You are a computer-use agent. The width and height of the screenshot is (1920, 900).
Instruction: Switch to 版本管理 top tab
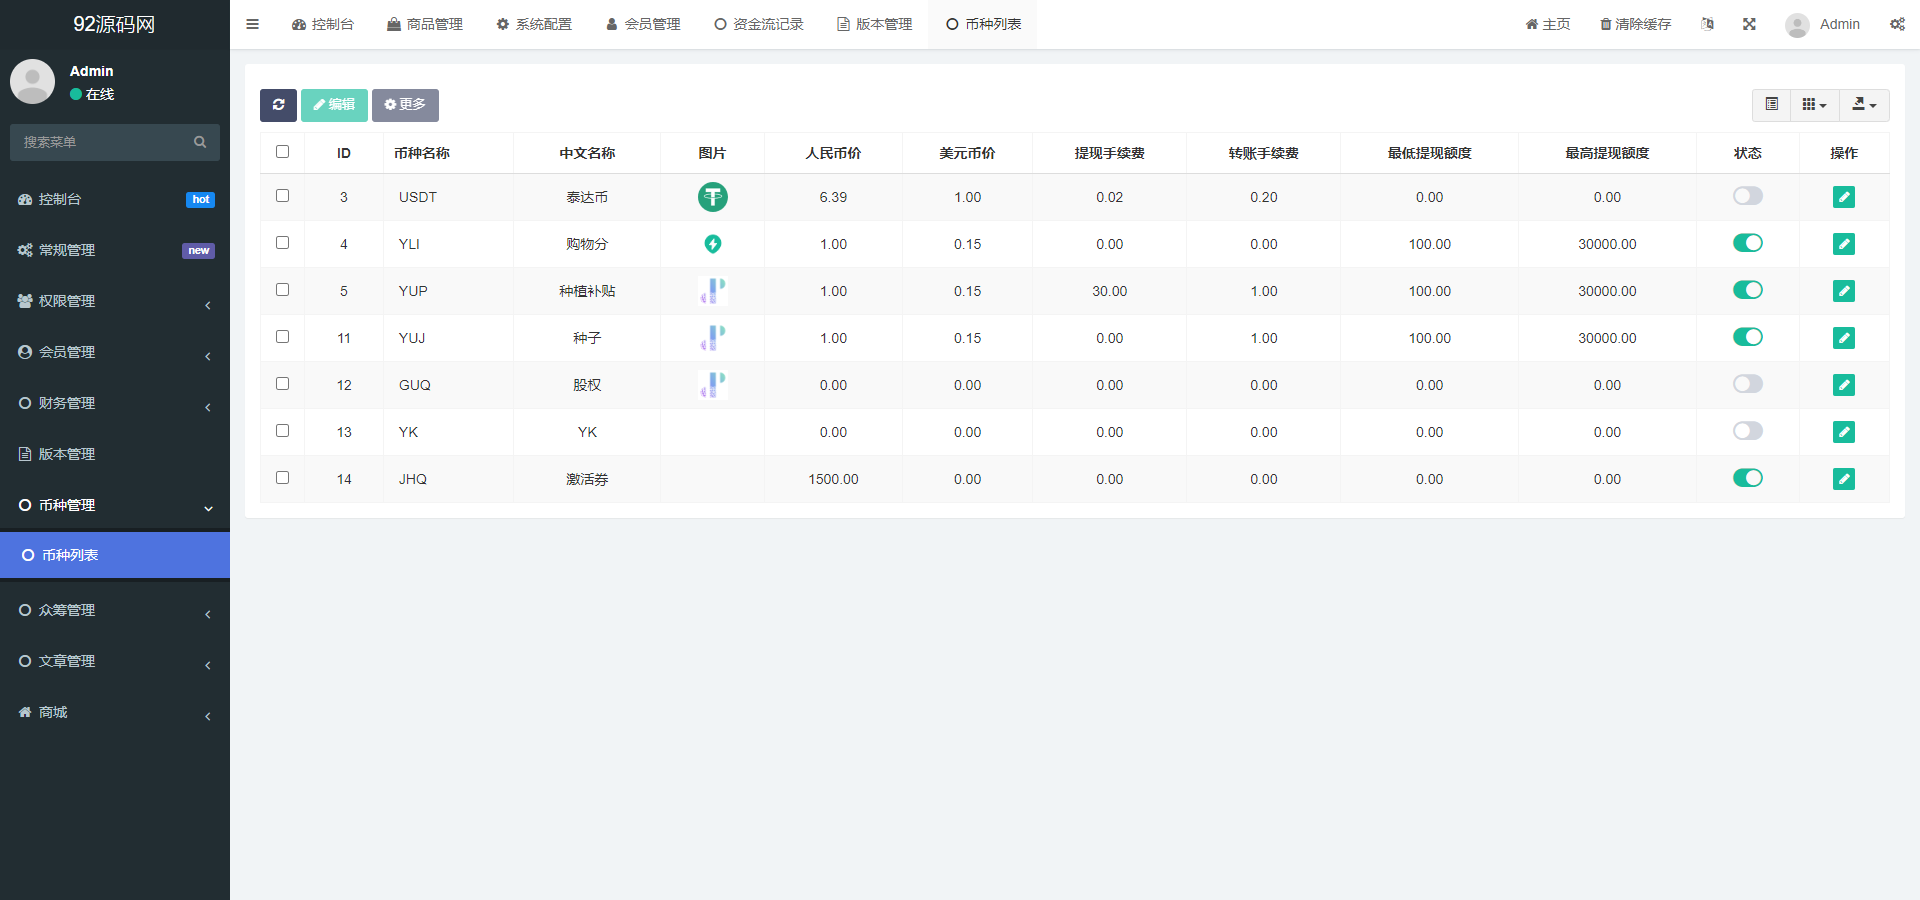click(x=875, y=24)
